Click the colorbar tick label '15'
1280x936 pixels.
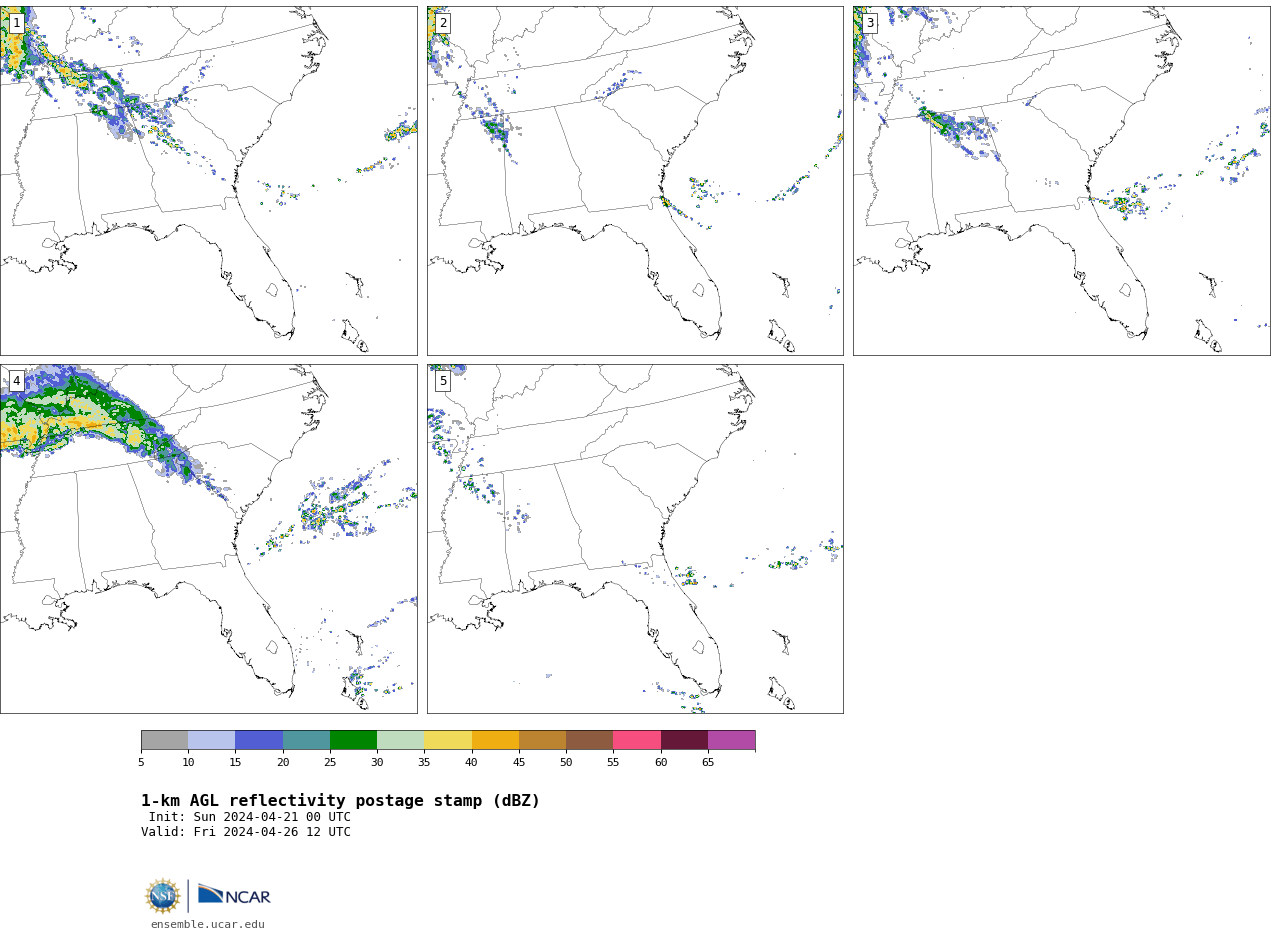(235, 763)
